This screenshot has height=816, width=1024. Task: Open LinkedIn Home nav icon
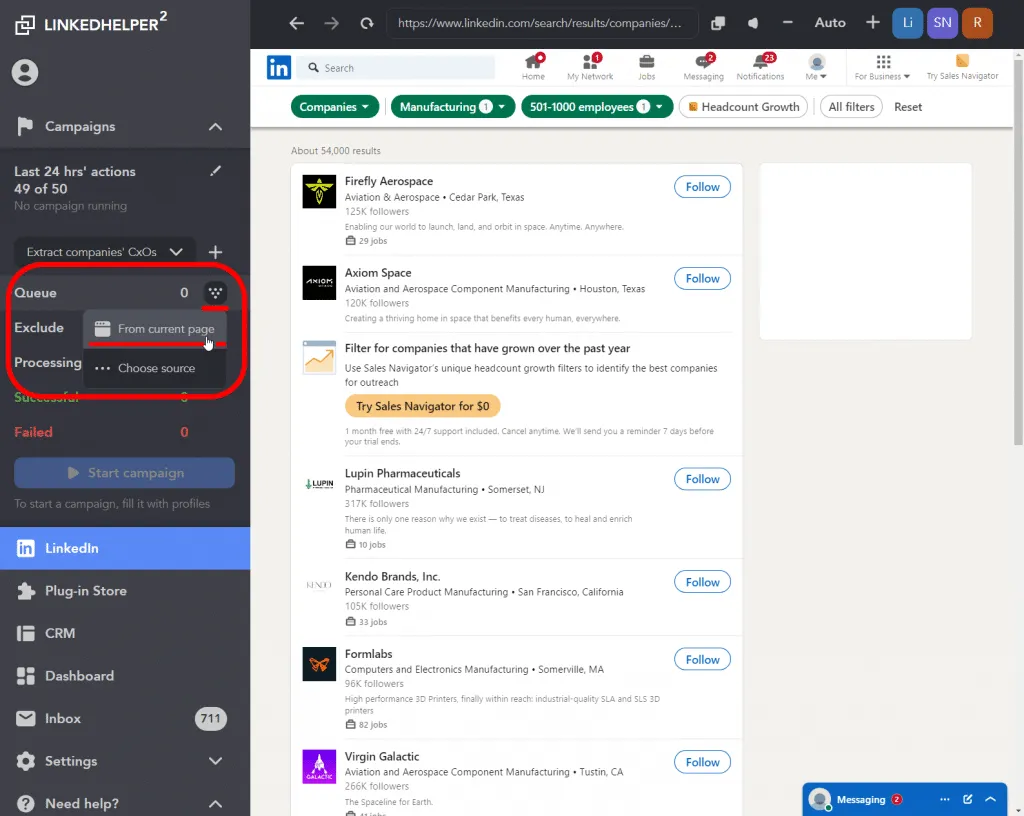533,67
